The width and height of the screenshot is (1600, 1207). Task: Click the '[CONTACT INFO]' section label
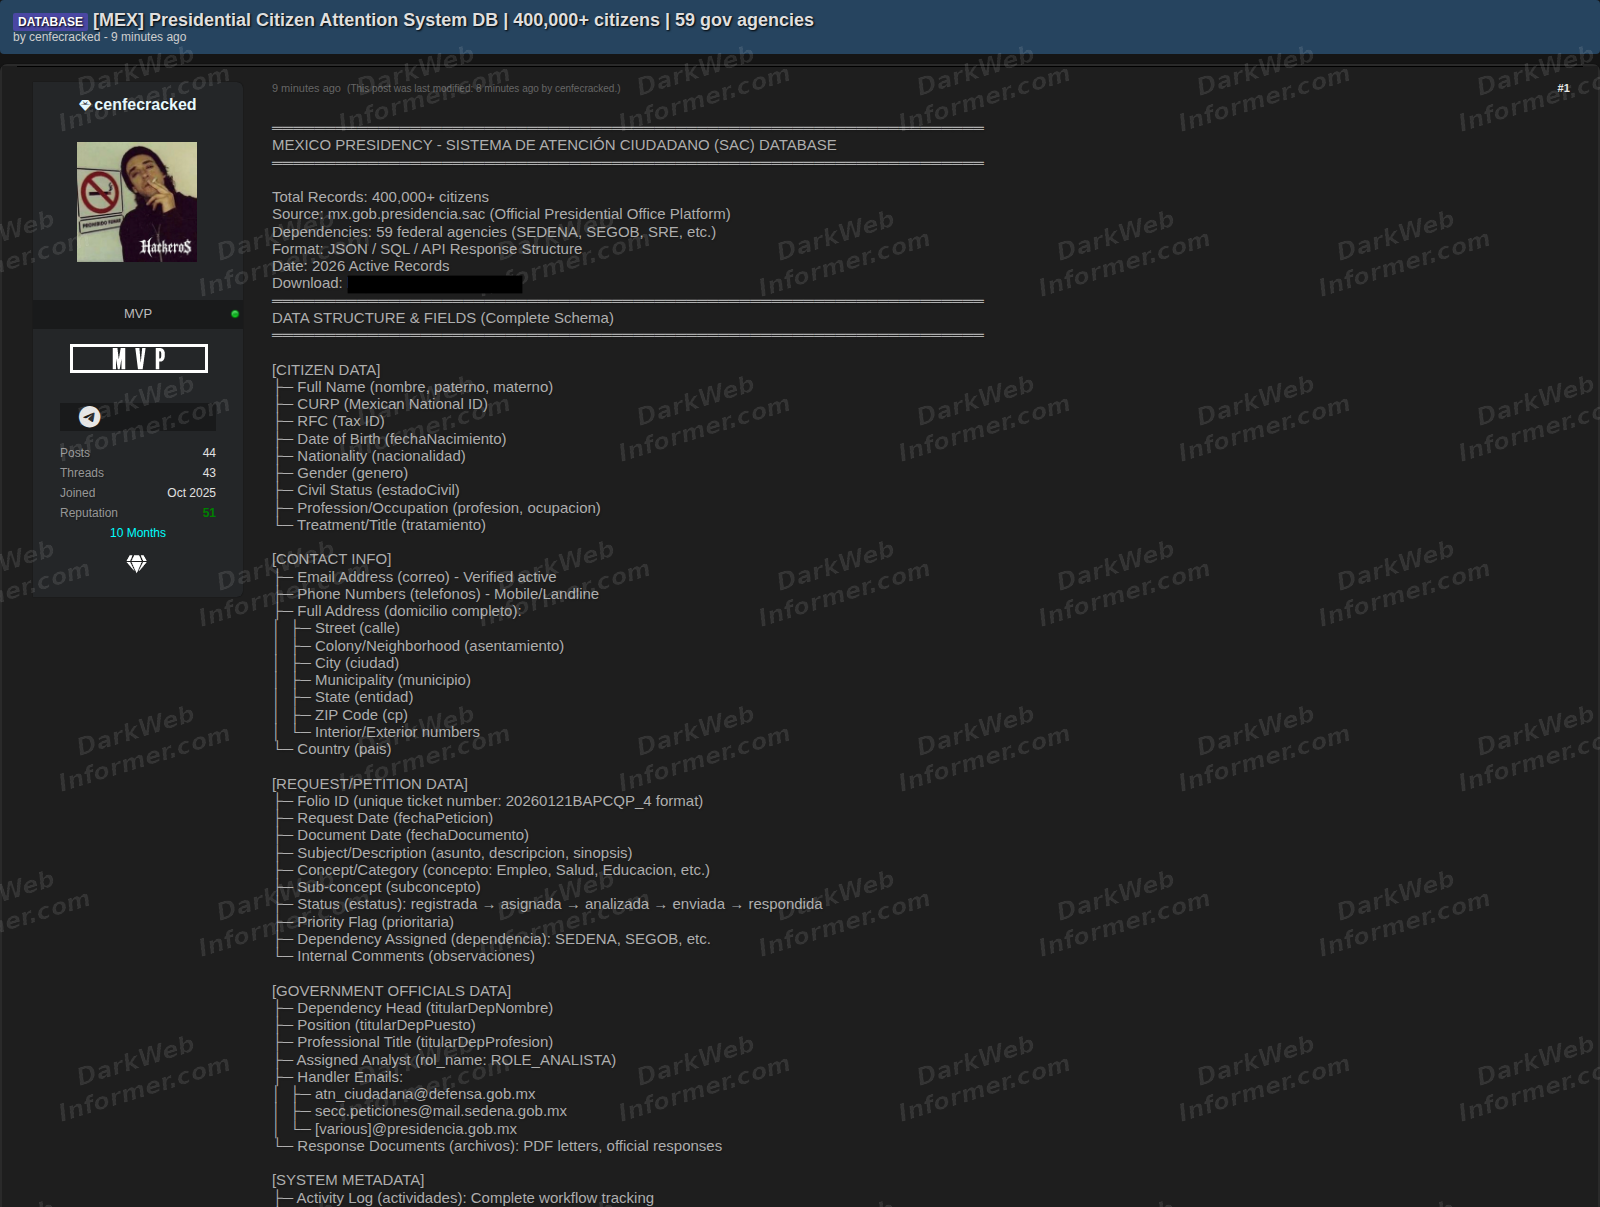pos(332,559)
